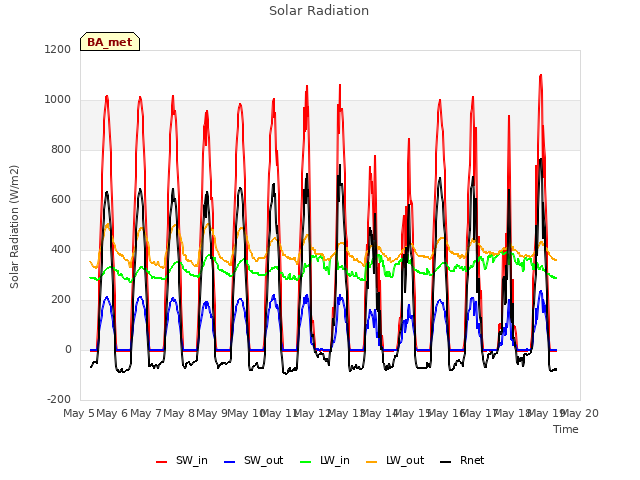Screen dimensions: 640x480
Task: Click the Y-axis title Solar Radiation (W/m2)
Action: point(14,227)
